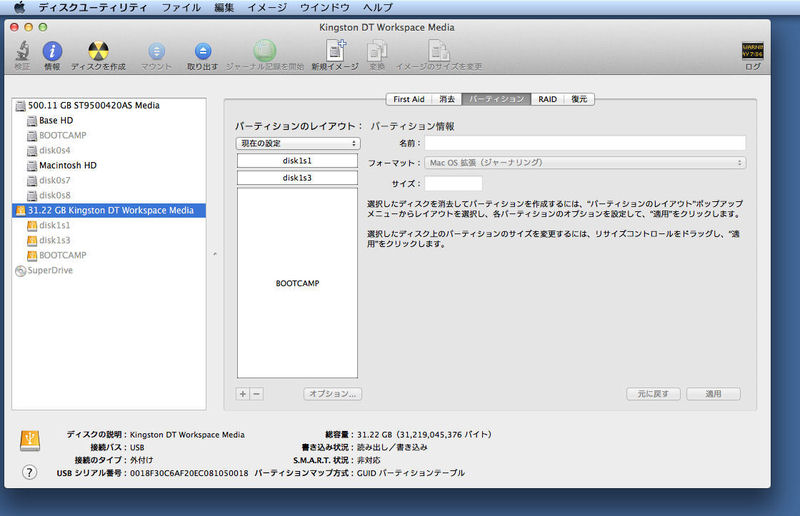Eject the disk with 取り出す icon
This screenshot has width=800, height=516.
click(203, 51)
